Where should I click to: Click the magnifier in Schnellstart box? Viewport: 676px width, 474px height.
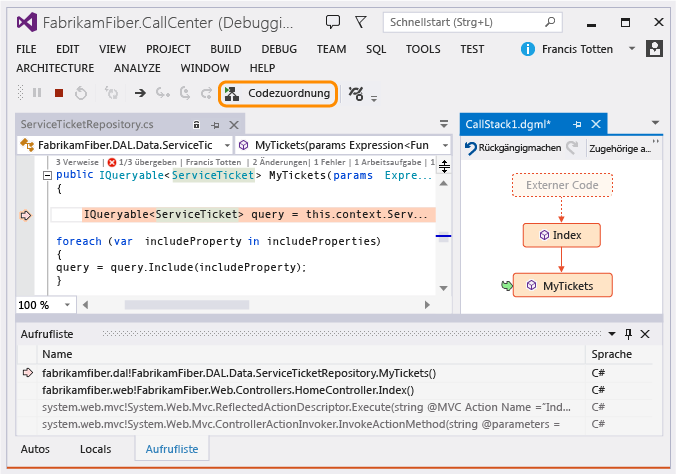point(550,22)
